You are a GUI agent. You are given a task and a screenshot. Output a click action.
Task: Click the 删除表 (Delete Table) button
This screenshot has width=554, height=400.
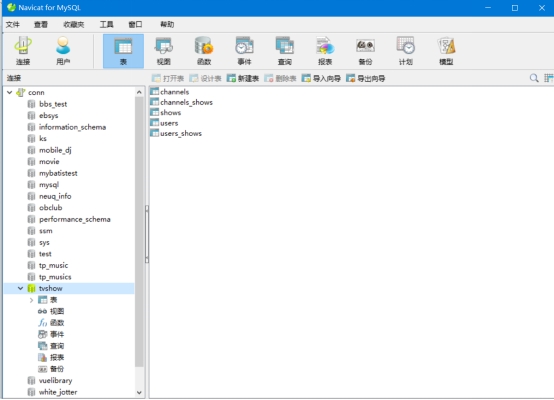[280, 78]
